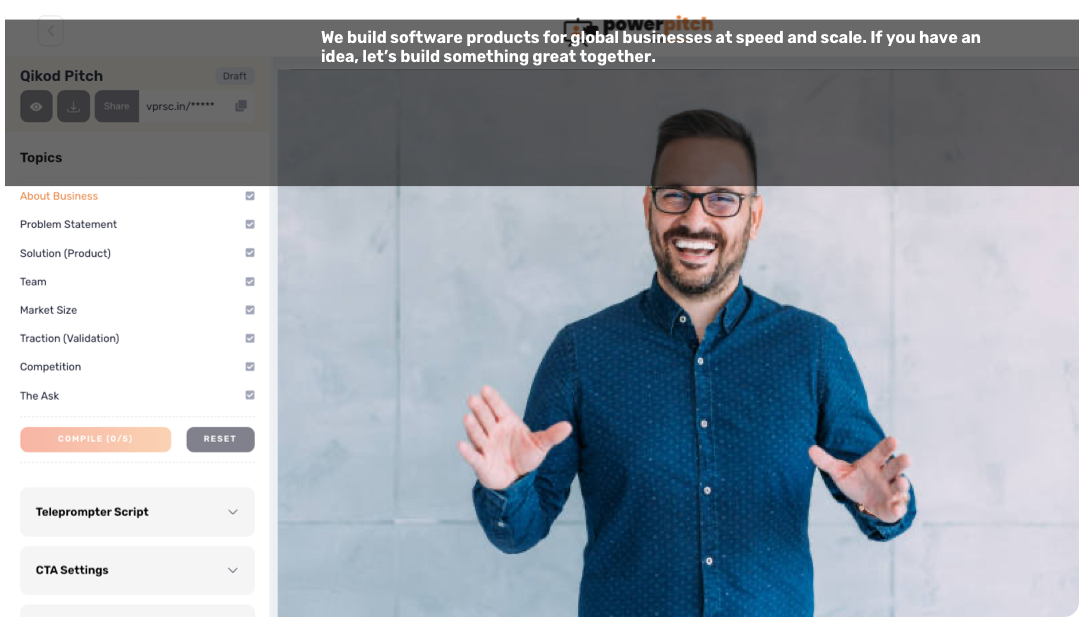1084x622 pixels.
Task: Preview pitch with the eye icon
Action: 36,106
